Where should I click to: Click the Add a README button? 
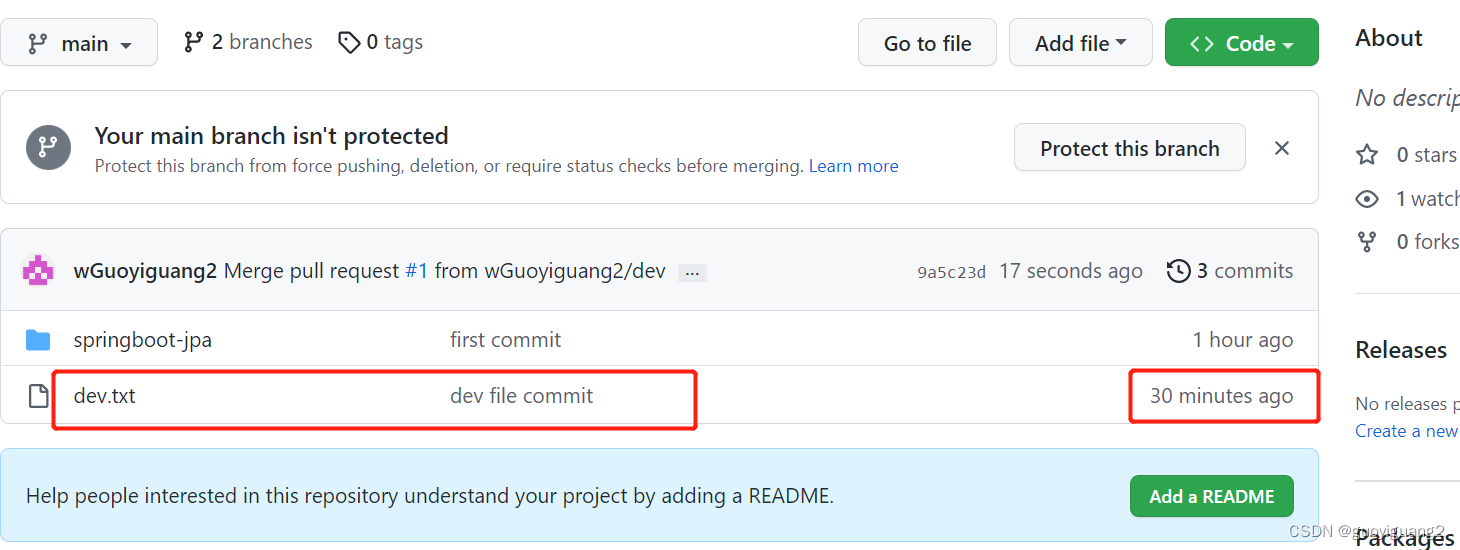click(x=1212, y=496)
